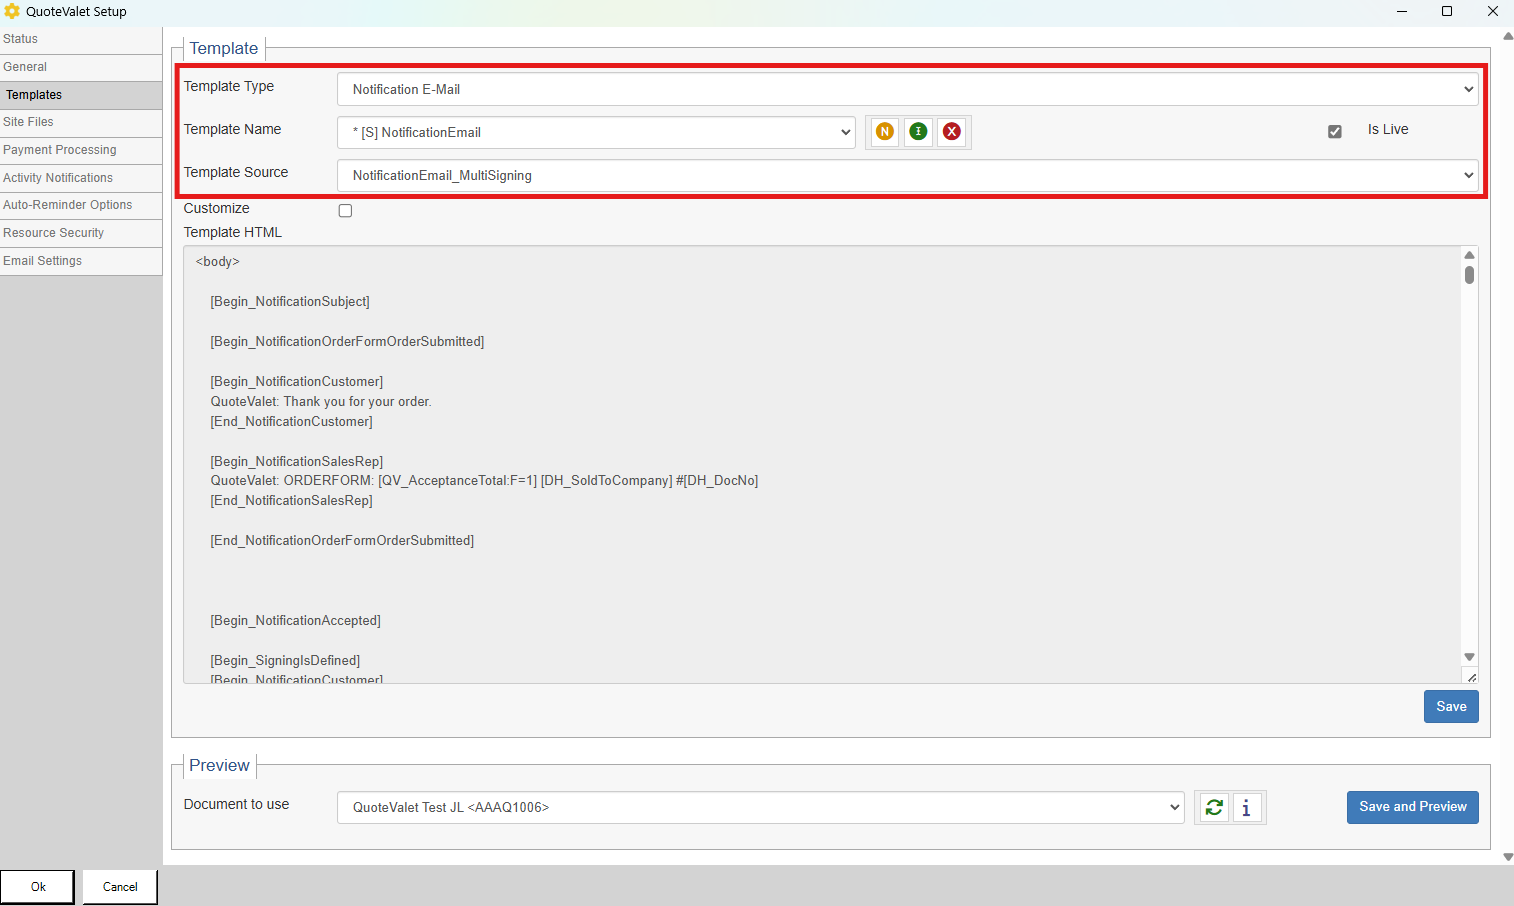Screen dimensions: 1514x906
Task: Click the Save and Preview button
Action: pos(1412,807)
